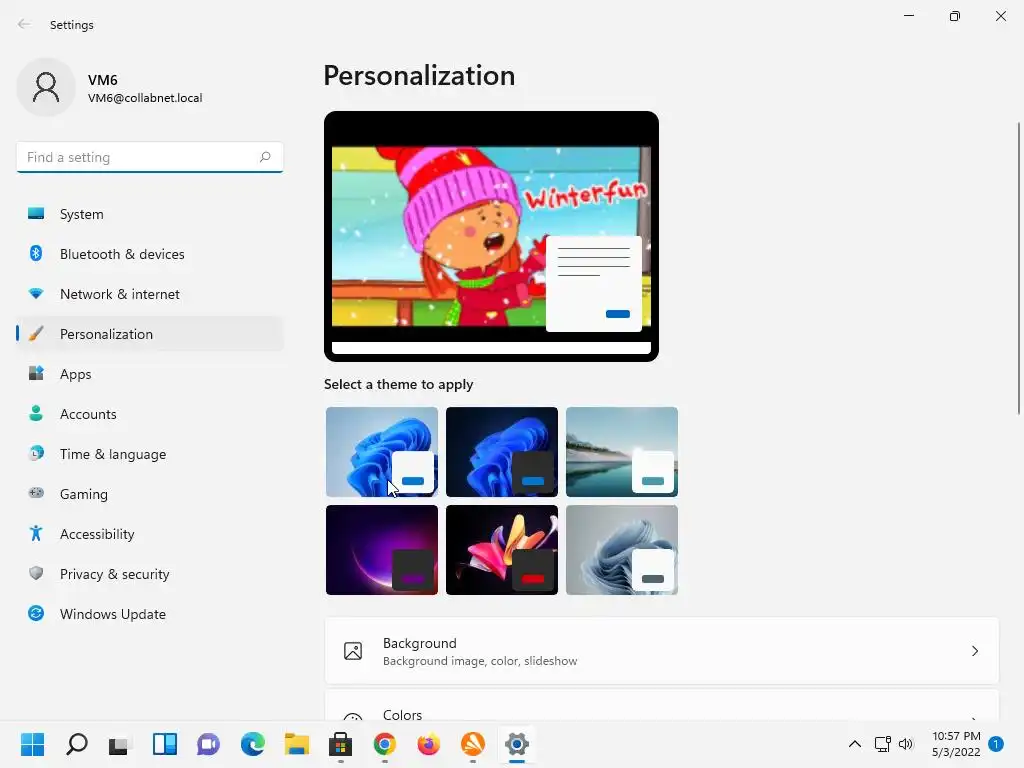This screenshot has height=768, width=1024.
Task: Click the vertical scrollbar on right
Action: (x=1019, y=268)
